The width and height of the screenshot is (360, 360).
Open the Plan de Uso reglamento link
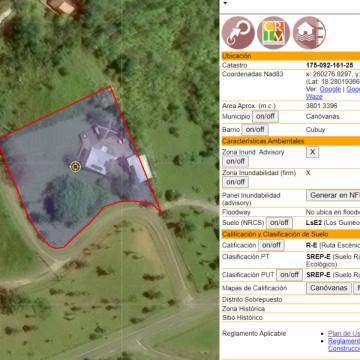pyautogui.click(x=344, y=333)
